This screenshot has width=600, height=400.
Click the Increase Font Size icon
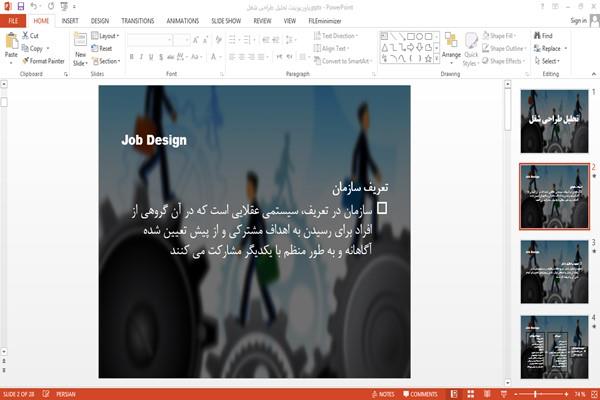click(x=196, y=39)
